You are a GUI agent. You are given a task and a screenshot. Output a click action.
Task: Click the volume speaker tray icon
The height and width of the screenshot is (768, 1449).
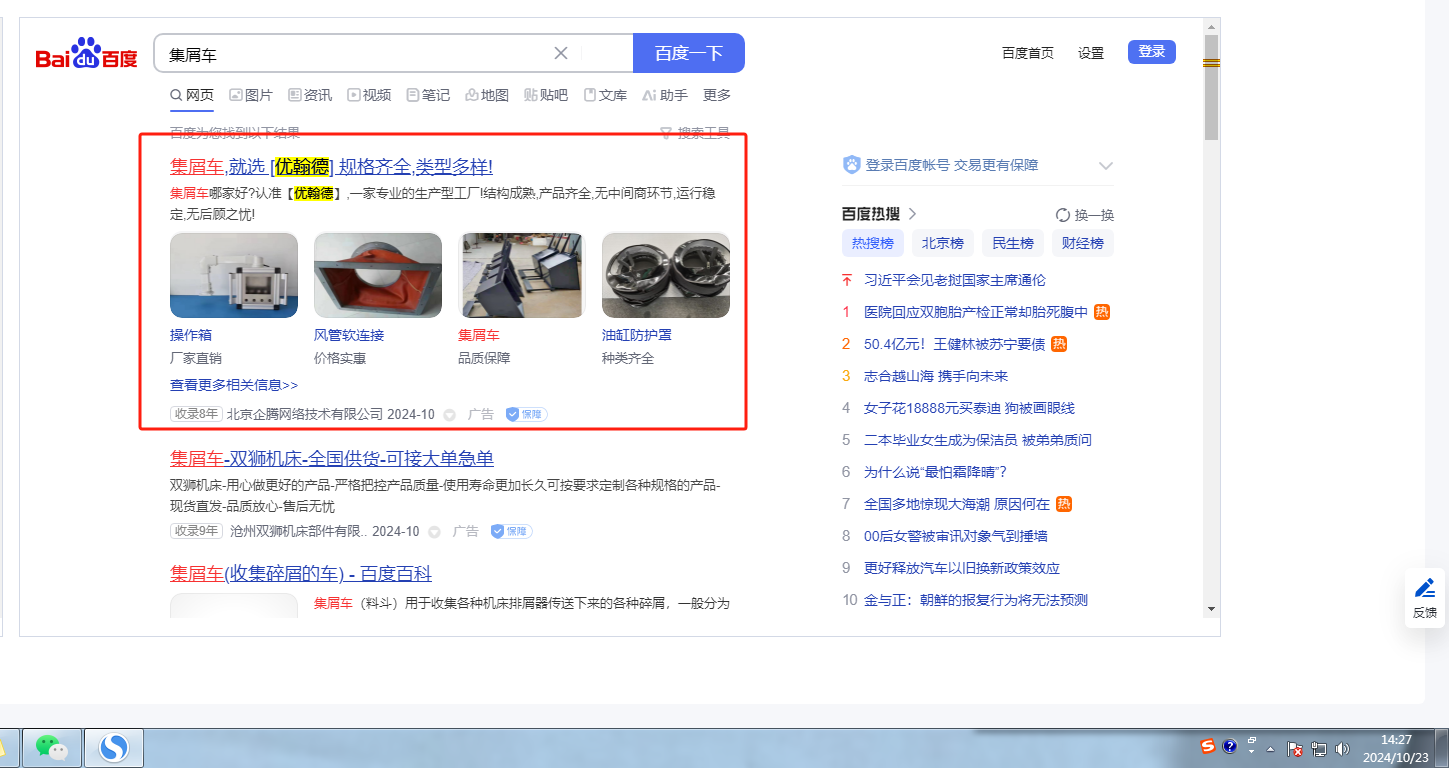(1342, 748)
